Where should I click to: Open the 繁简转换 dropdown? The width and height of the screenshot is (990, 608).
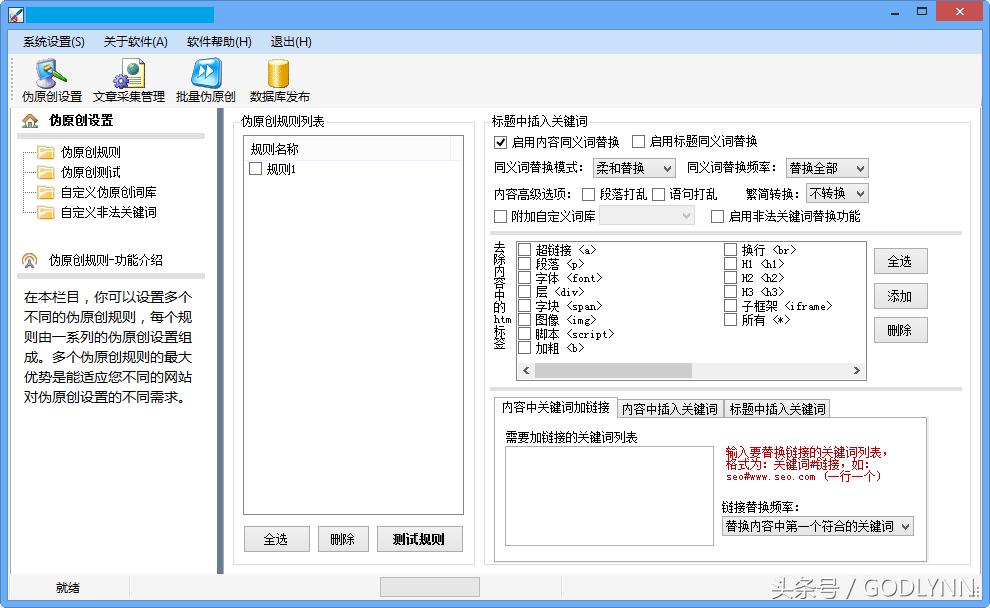coord(836,193)
